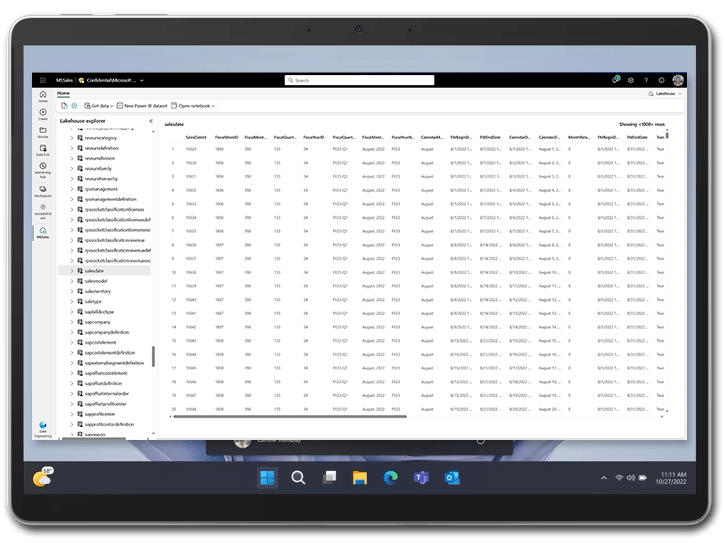
Task: Expand the Get data dropdown
Action: [97, 105]
